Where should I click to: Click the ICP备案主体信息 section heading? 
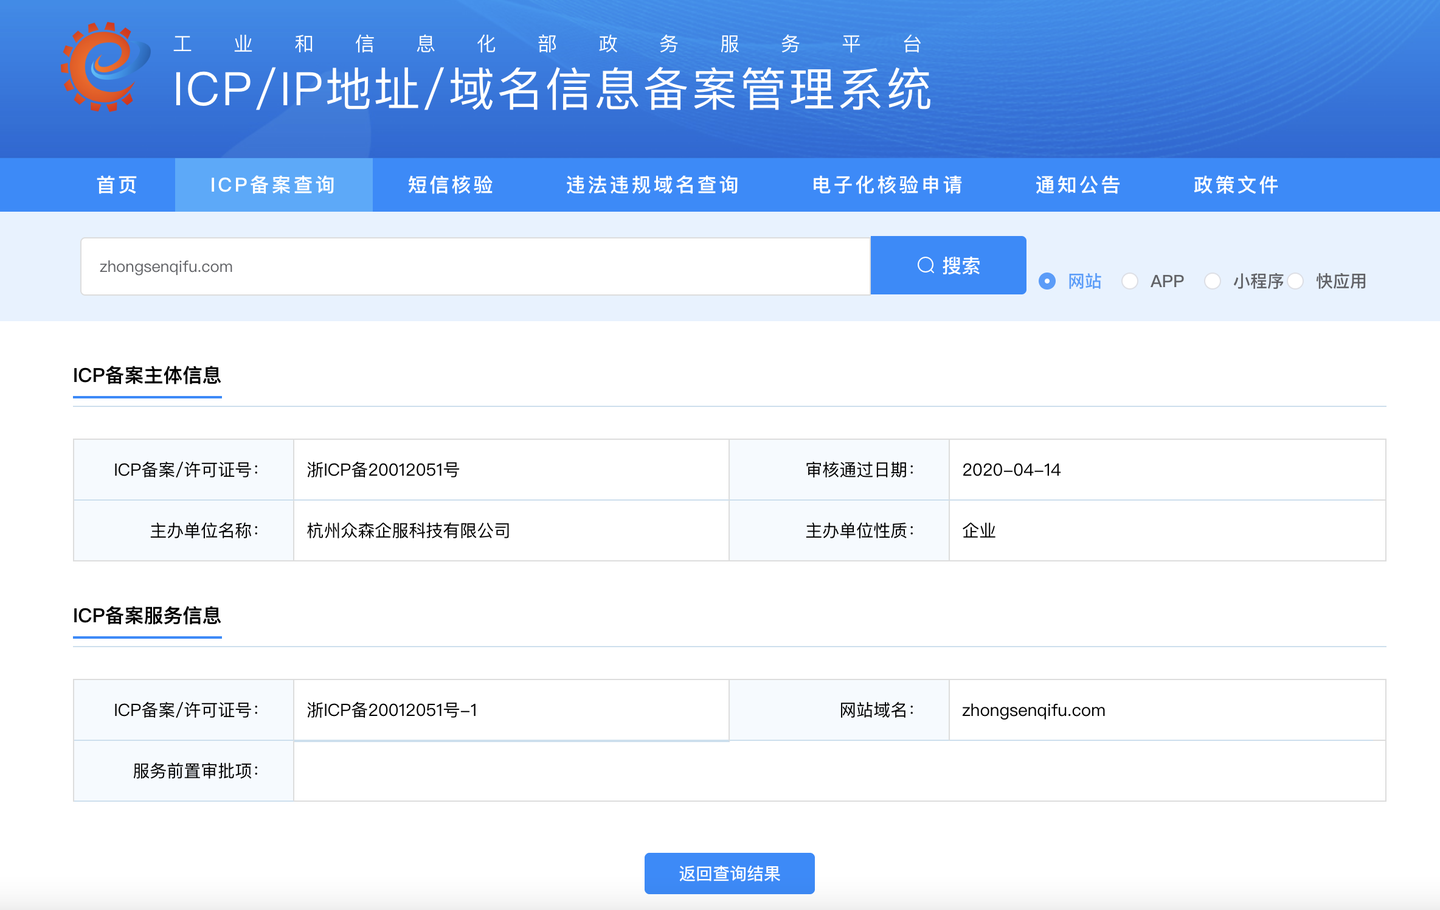147,377
